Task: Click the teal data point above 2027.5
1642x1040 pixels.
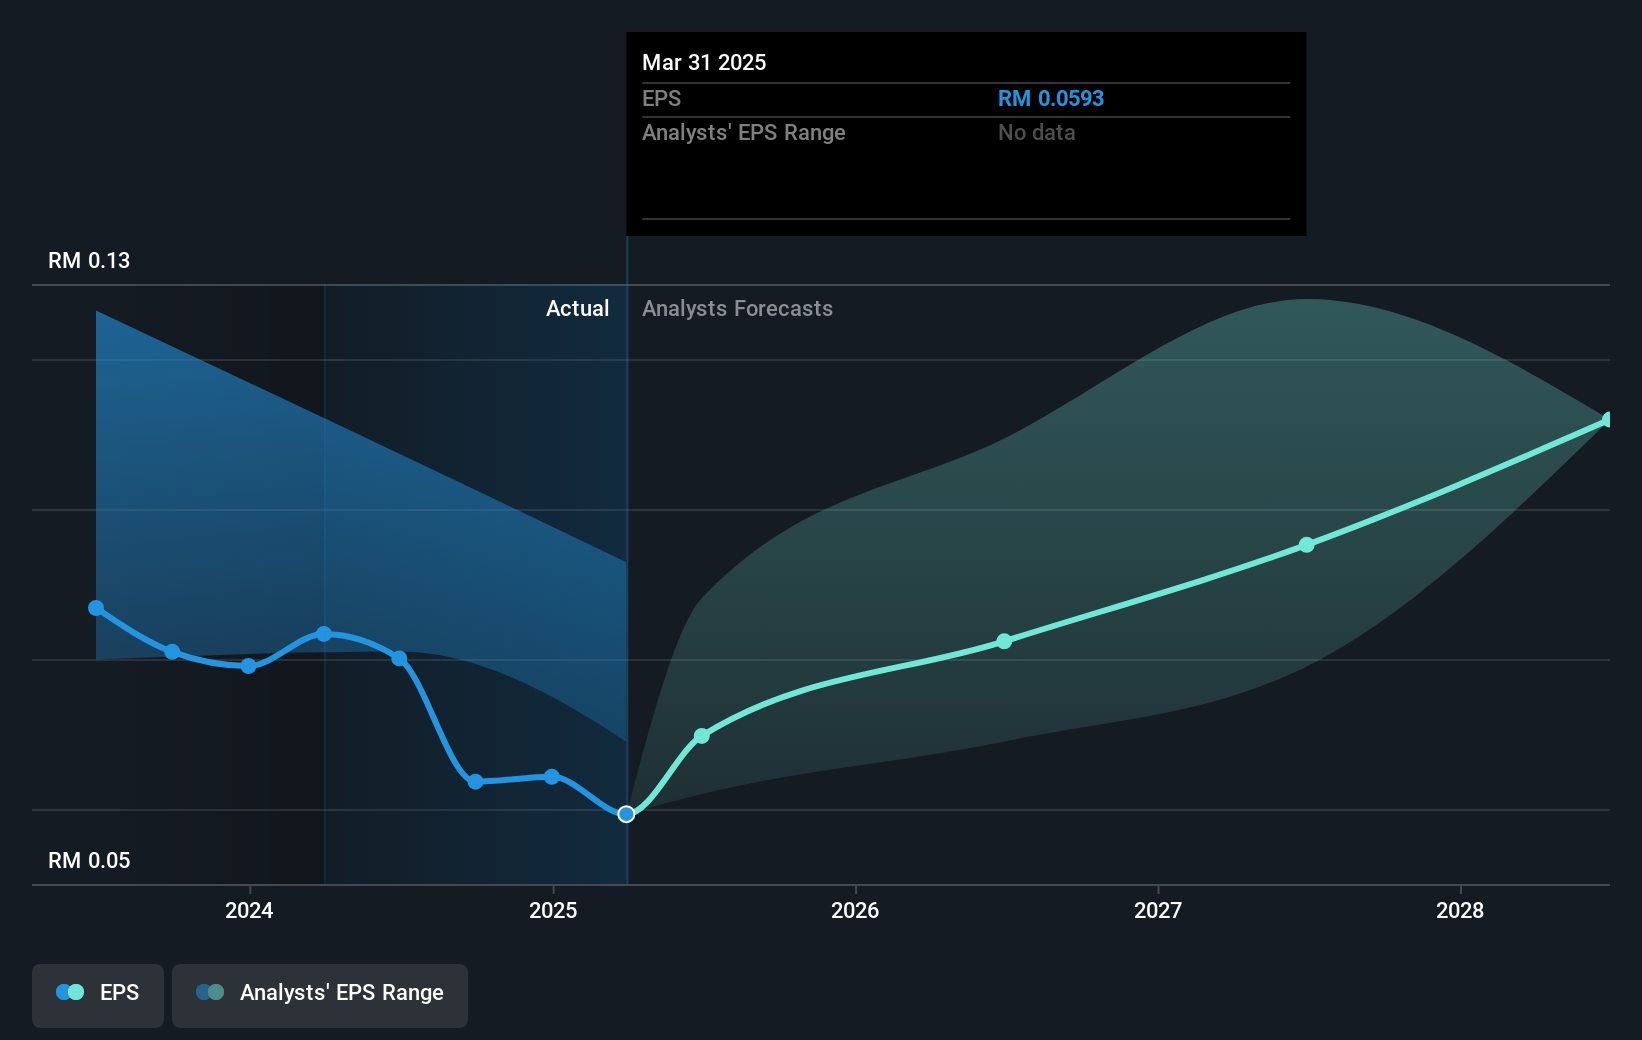Action: point(1306,545)
